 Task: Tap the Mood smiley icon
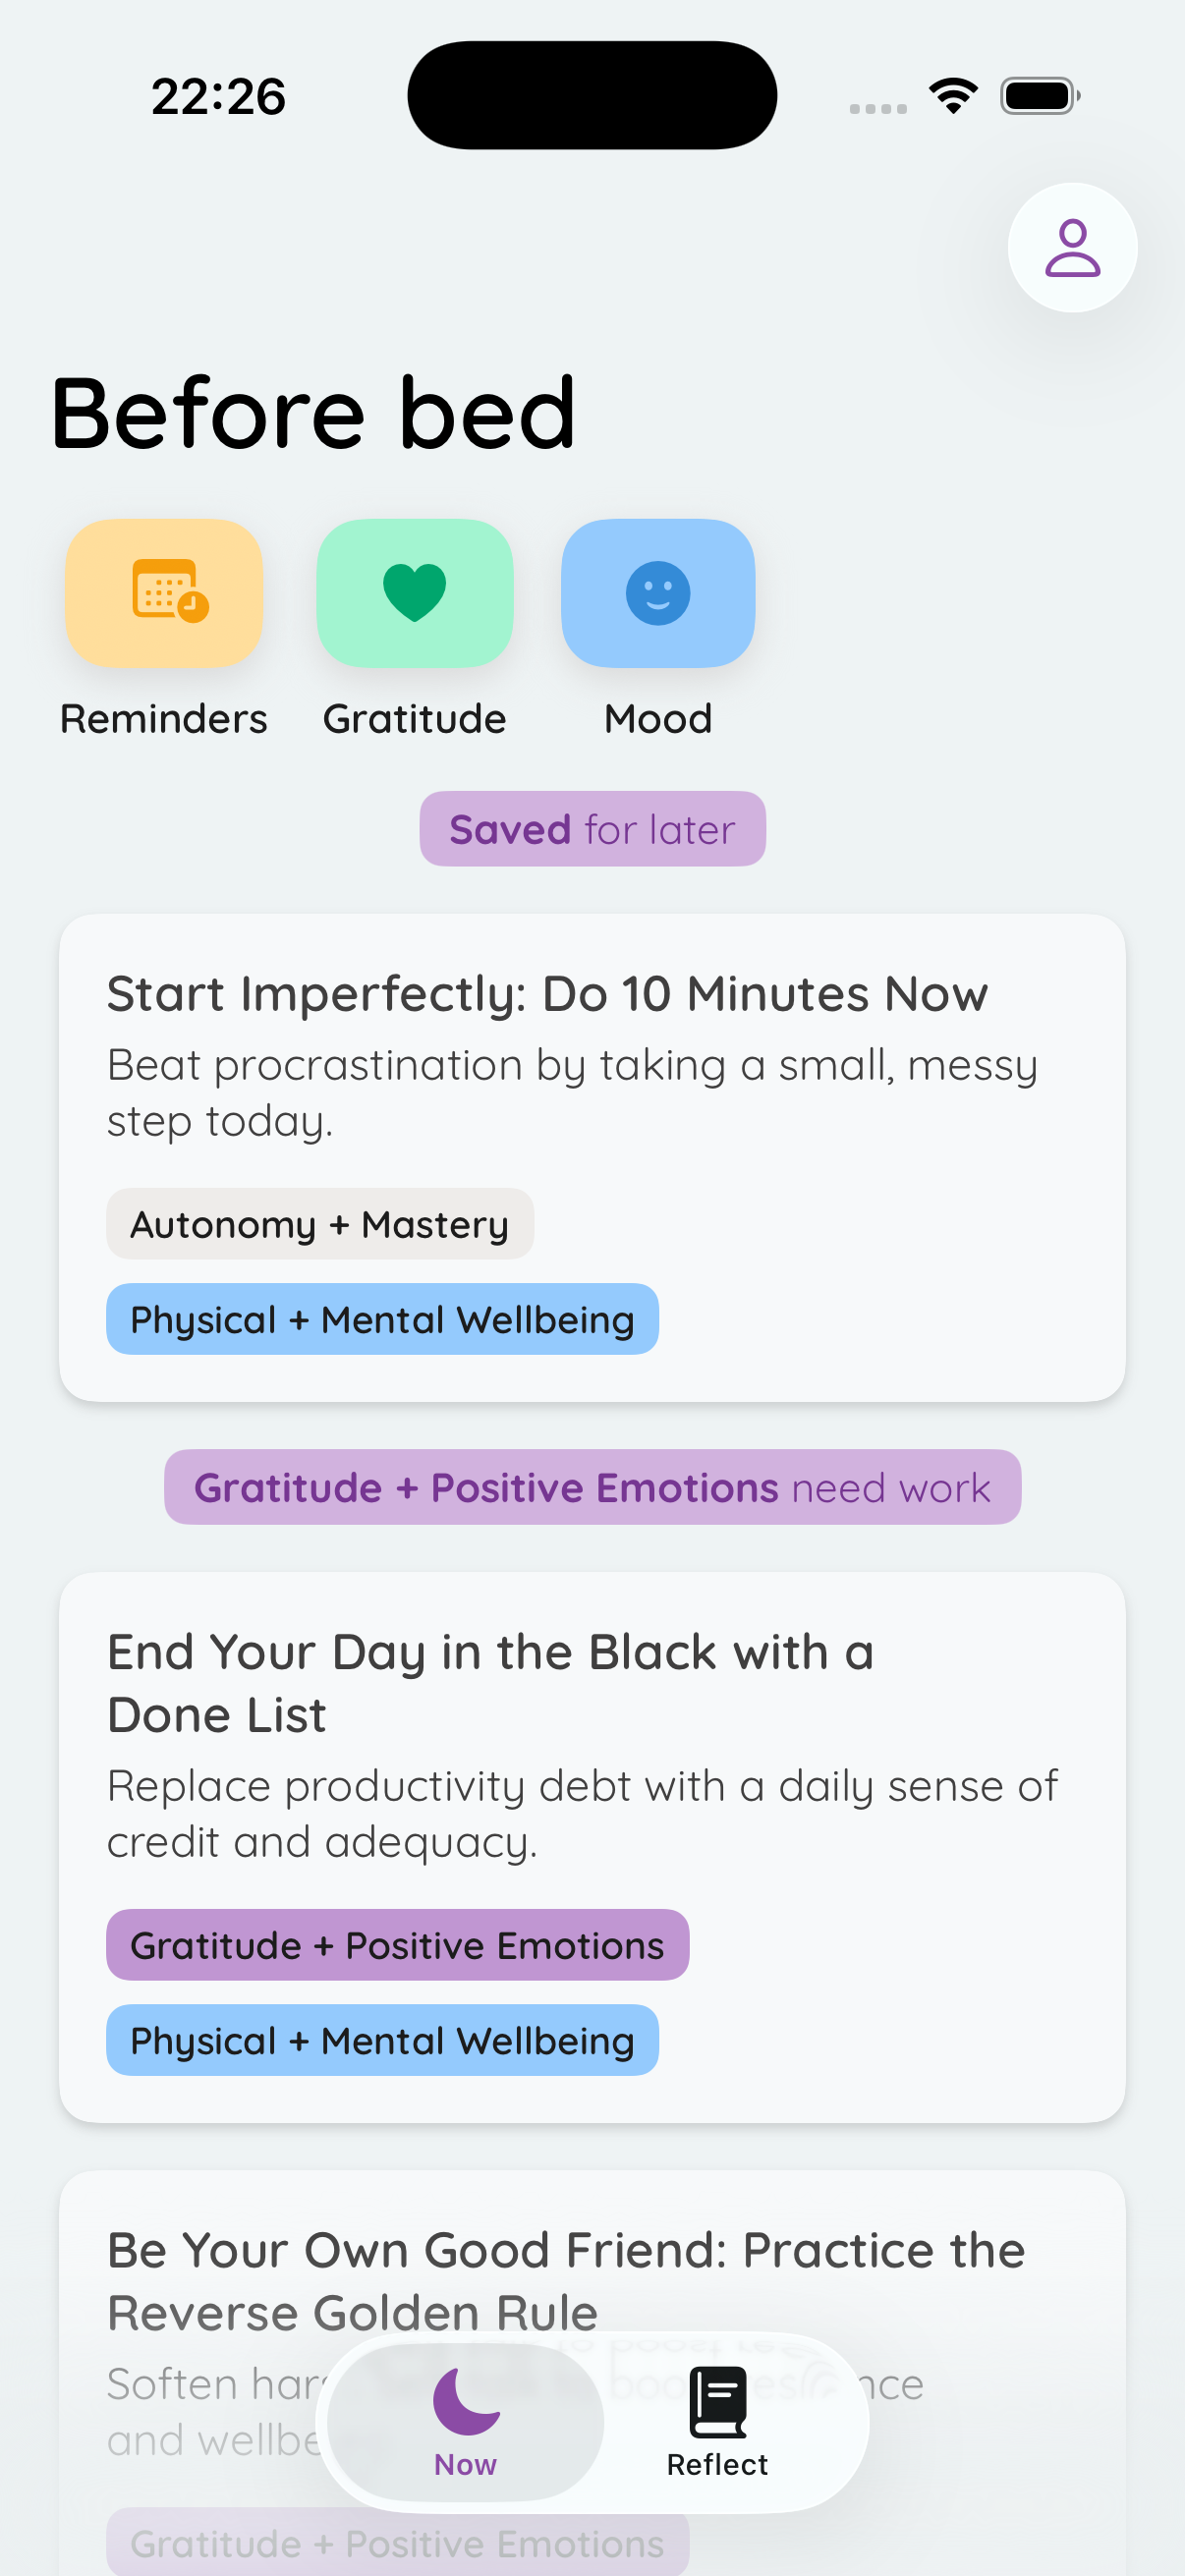coord(657,592)
